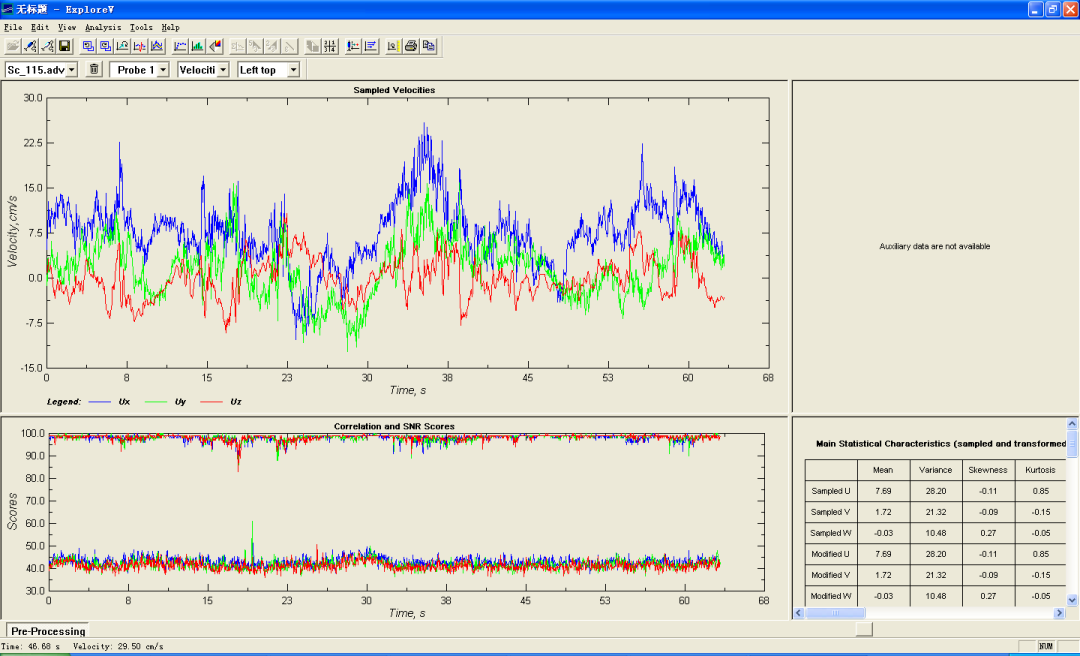Click the Print icon on the toolbar
This screenshot has width=1080, height=656.
pyautogui.click(x=411, y=45)
